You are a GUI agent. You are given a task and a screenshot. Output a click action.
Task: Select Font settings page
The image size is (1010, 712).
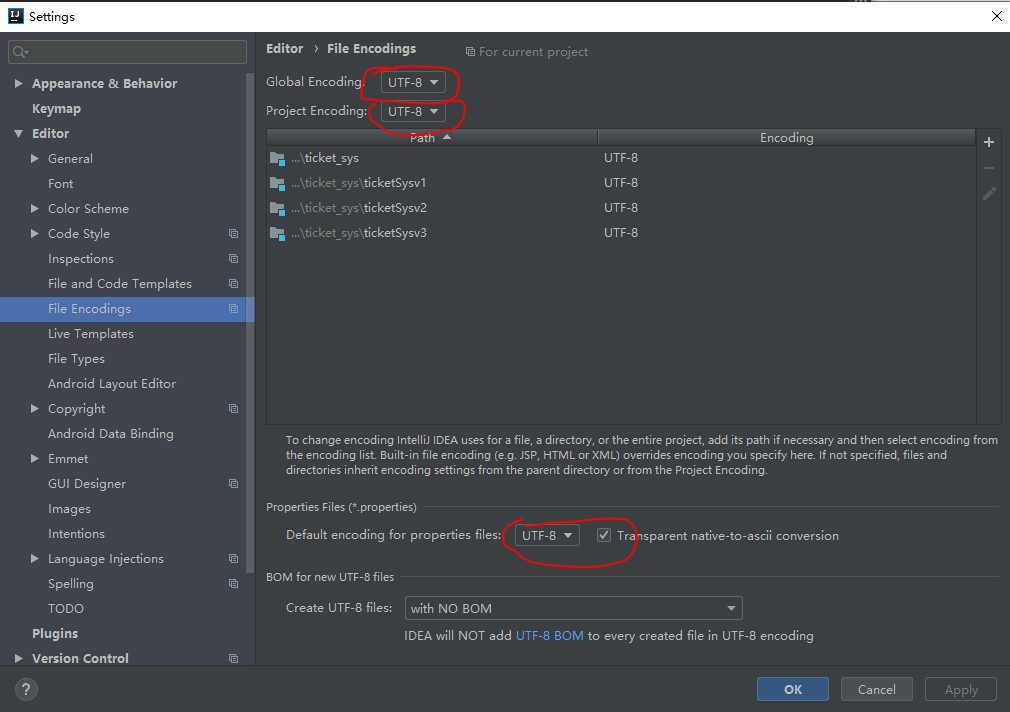[x=61, y=184]
